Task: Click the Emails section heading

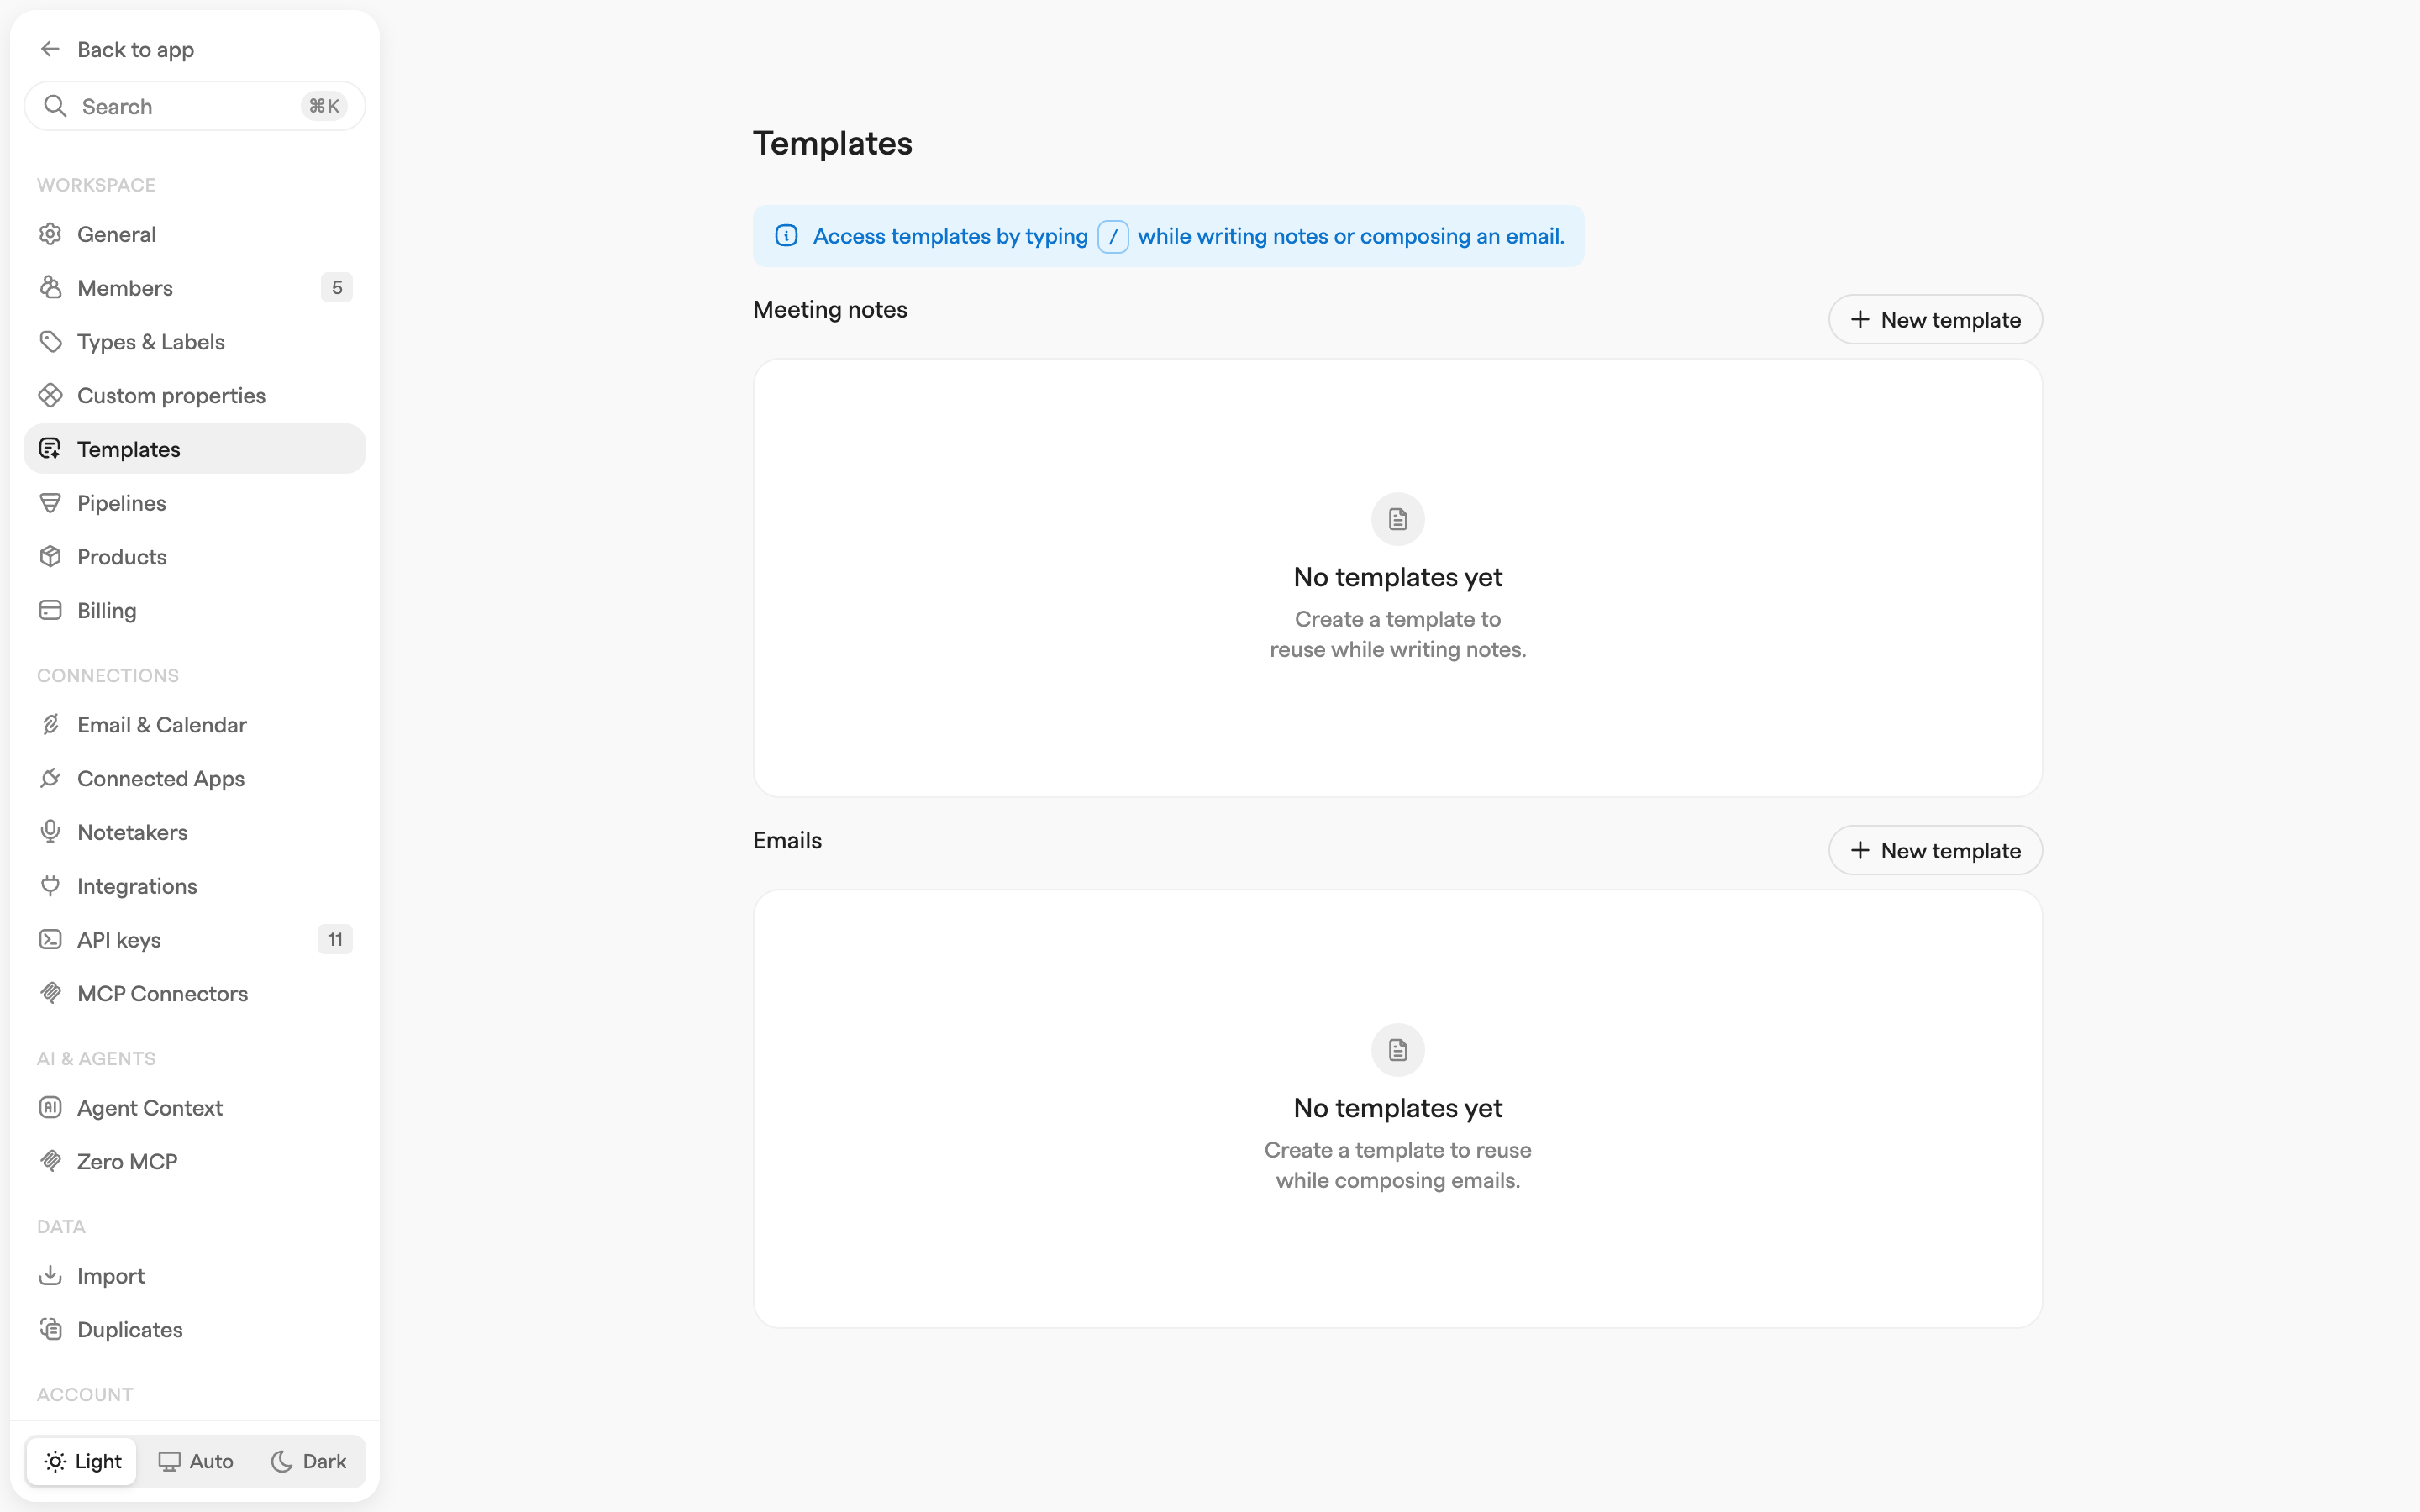Action: click(787, 841)
